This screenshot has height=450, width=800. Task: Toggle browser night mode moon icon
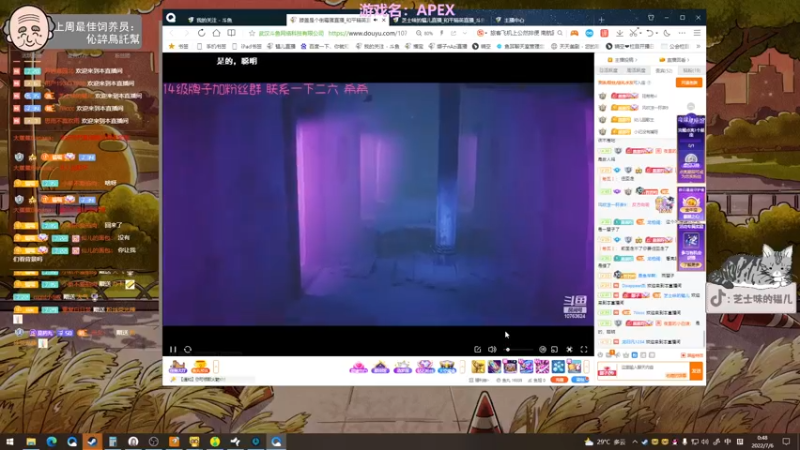pos(667,33)
